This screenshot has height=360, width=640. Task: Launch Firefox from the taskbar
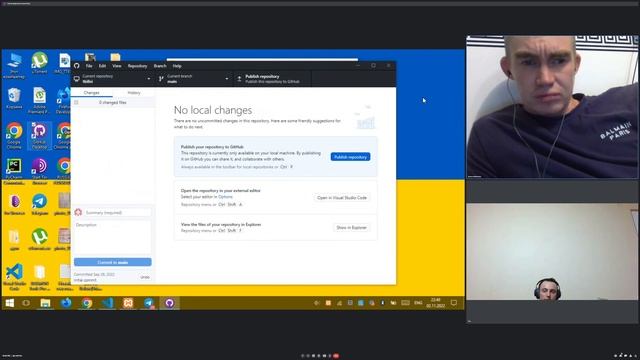click(x=66, y=303)
